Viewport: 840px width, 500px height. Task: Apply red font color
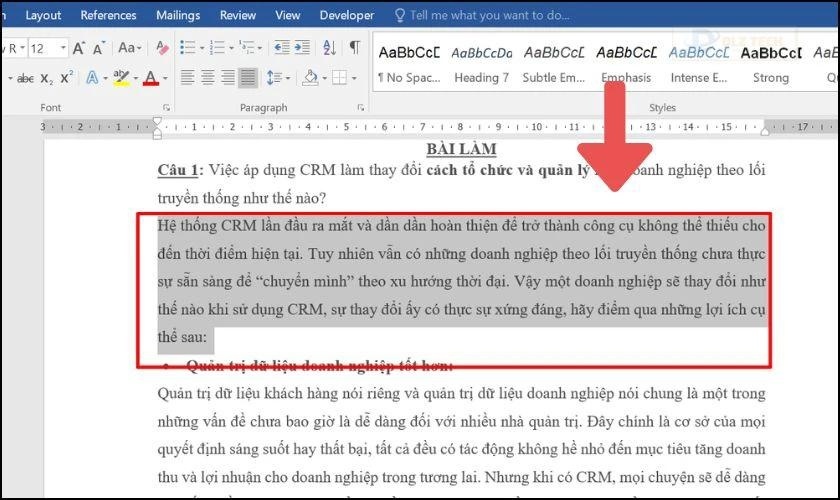click(x=151, y=78)
